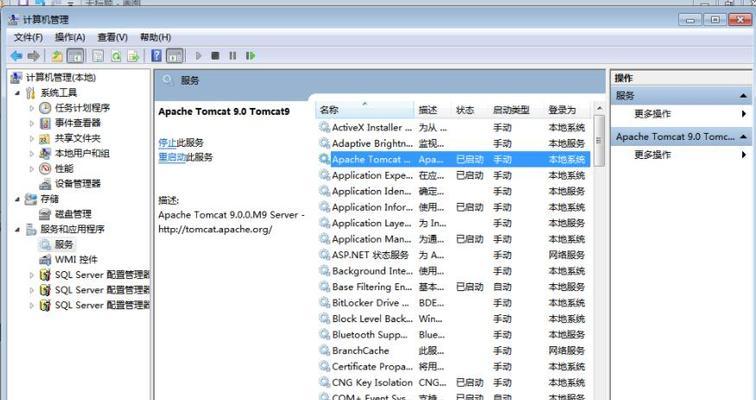Collapse the 服务和应用程序 tree node
The image size is (756, 400).
click(17, 229)
